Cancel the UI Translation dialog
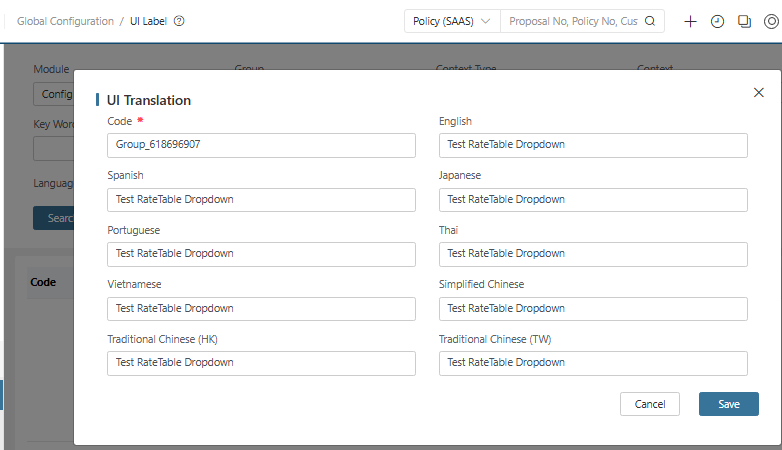Viewport: 782px width, 450px height. pyautogui.click(x=650, y=404)
